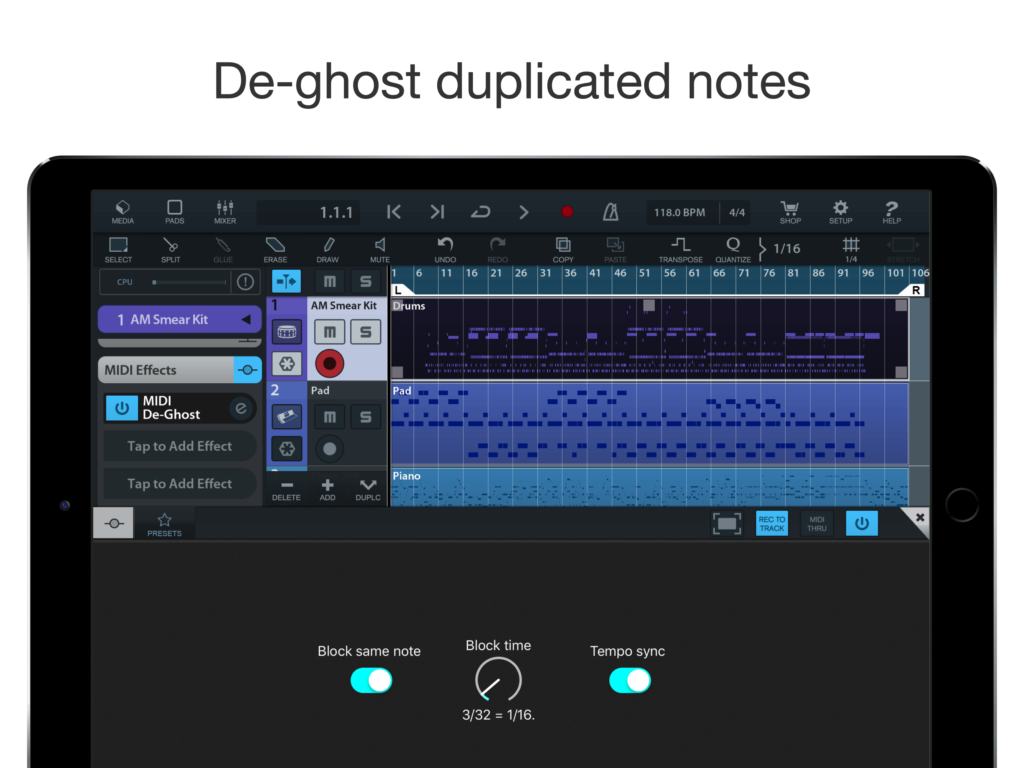The image size is (1024, 768).
Task: Start recording with the red record button
Action: point(567,212)
